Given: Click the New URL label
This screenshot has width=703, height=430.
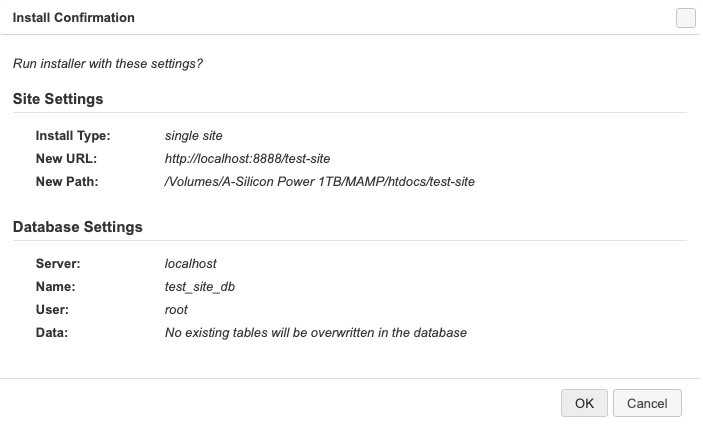Looking at the screenshot, I should [x=66, y=159].
